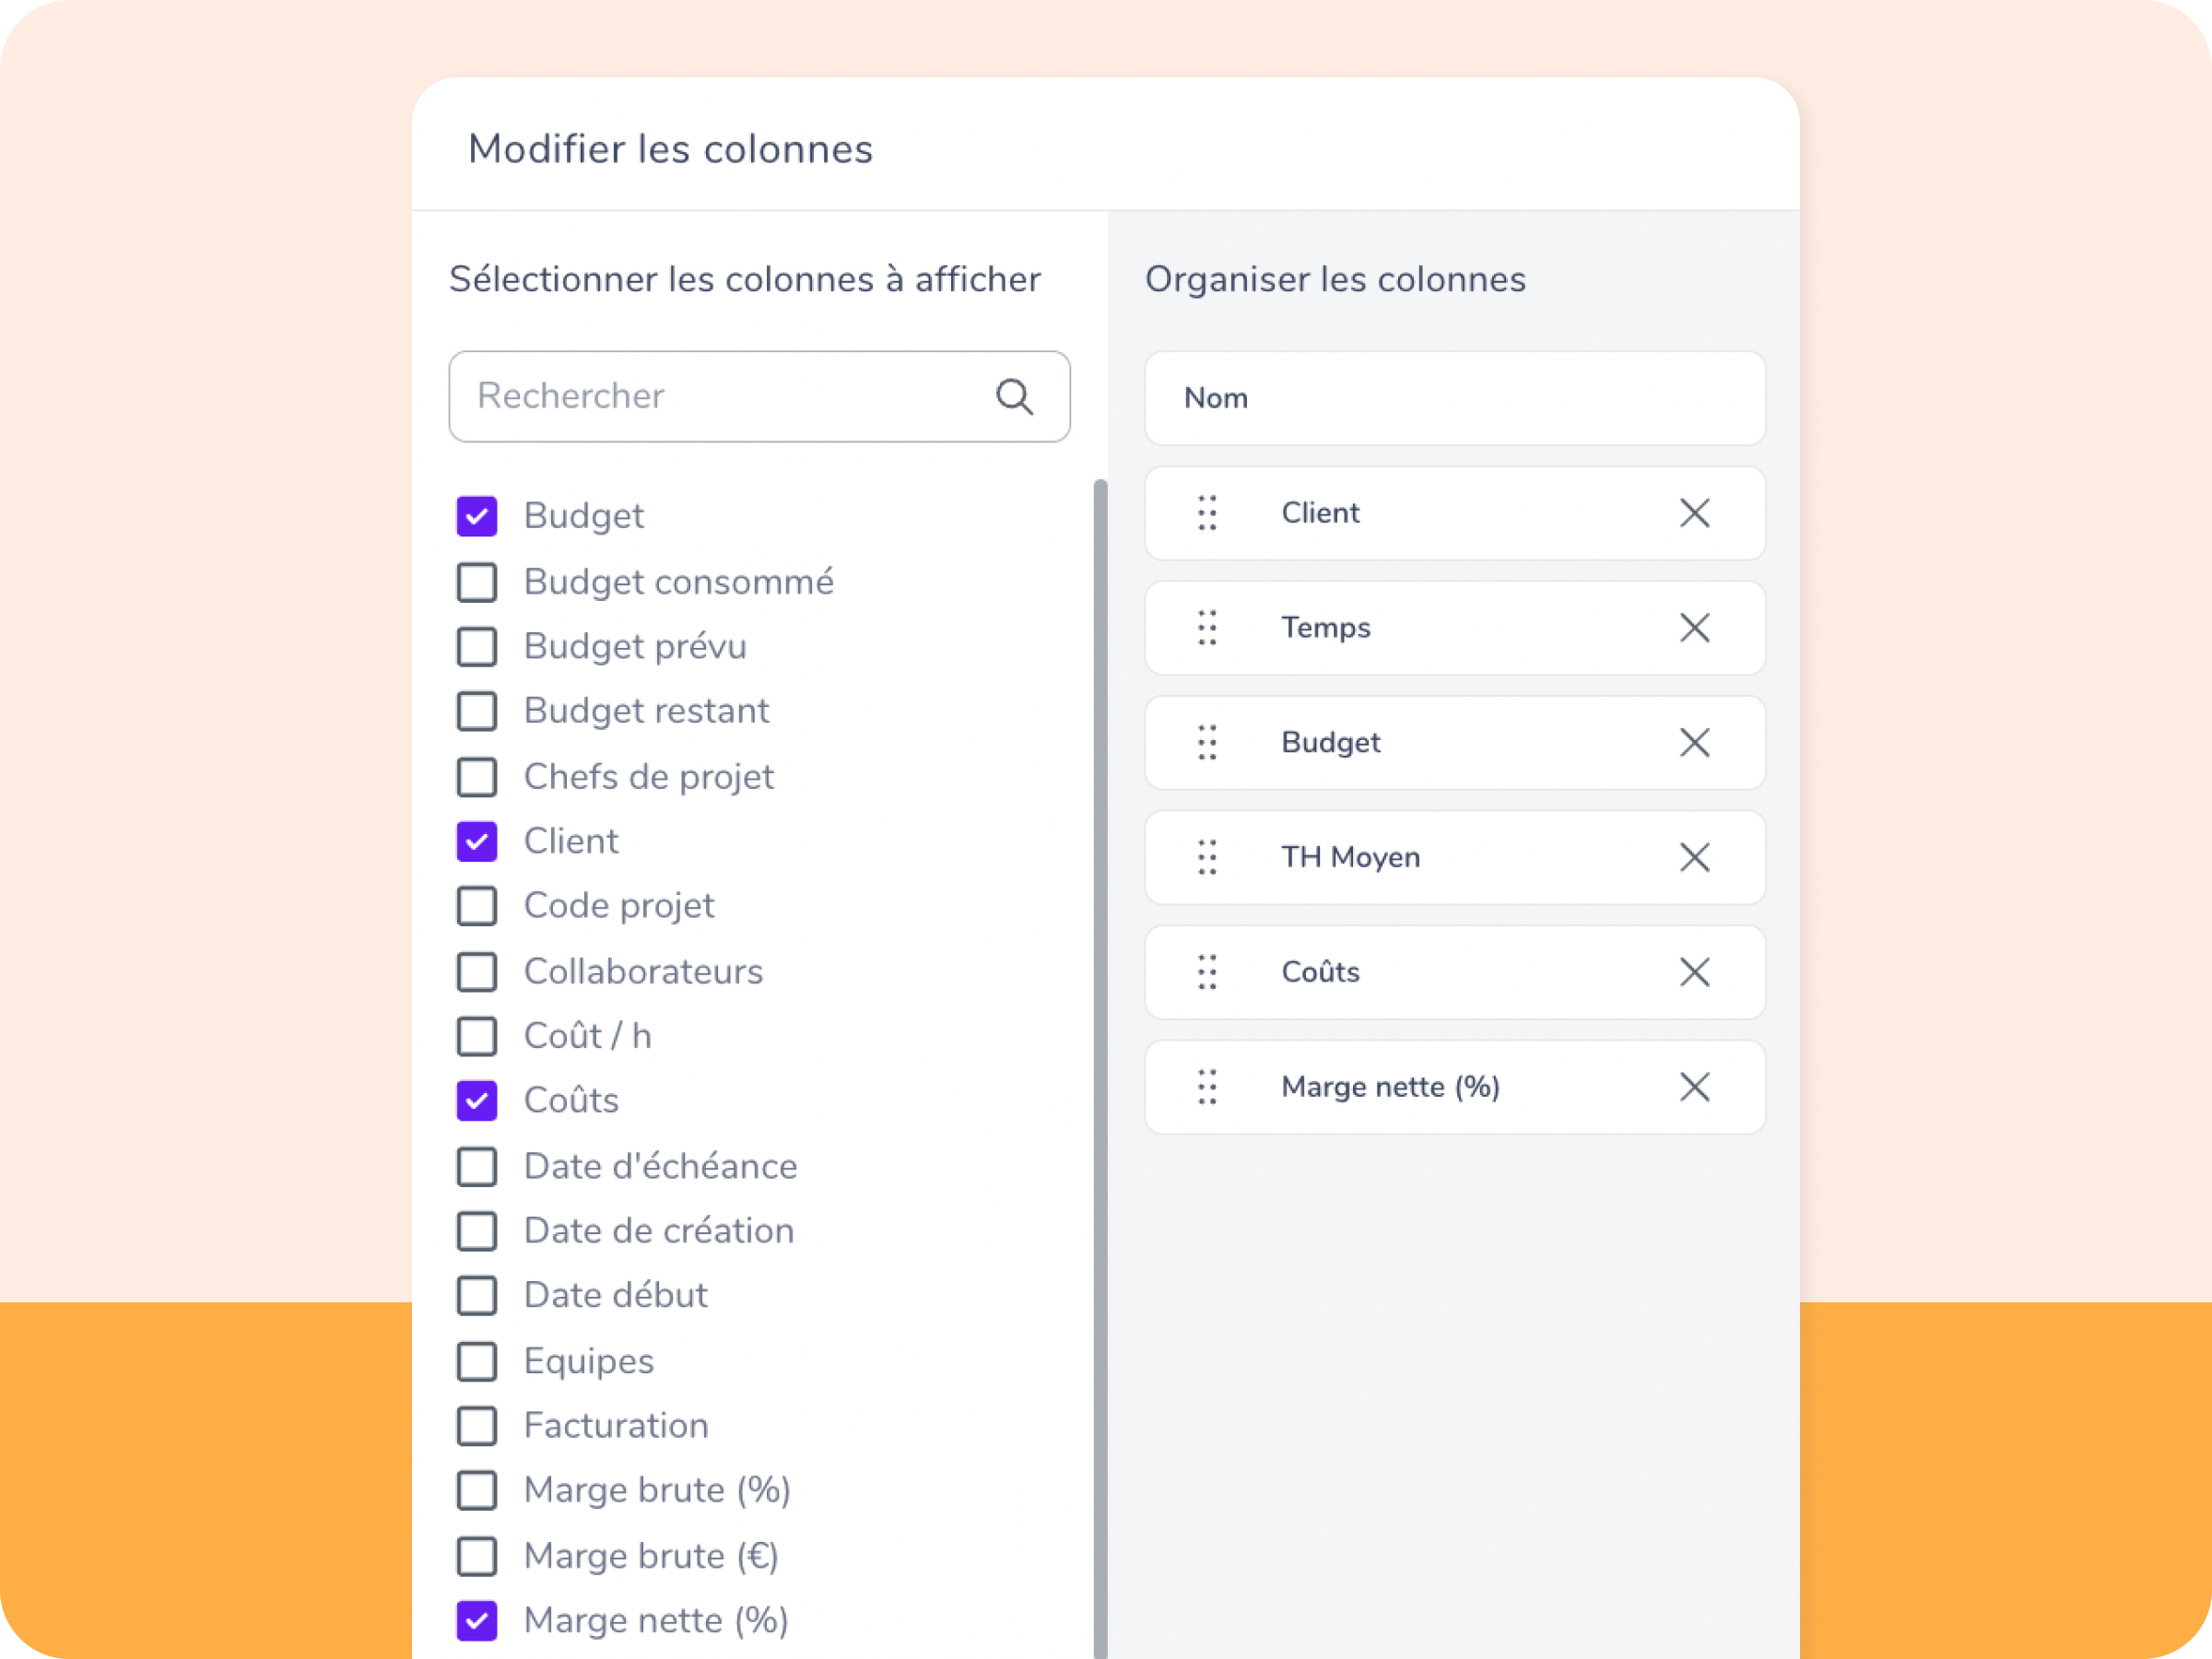Enable the Chefs de projet checkbox
This screenshot has width=2212, height=1659.
coord(477,777)
